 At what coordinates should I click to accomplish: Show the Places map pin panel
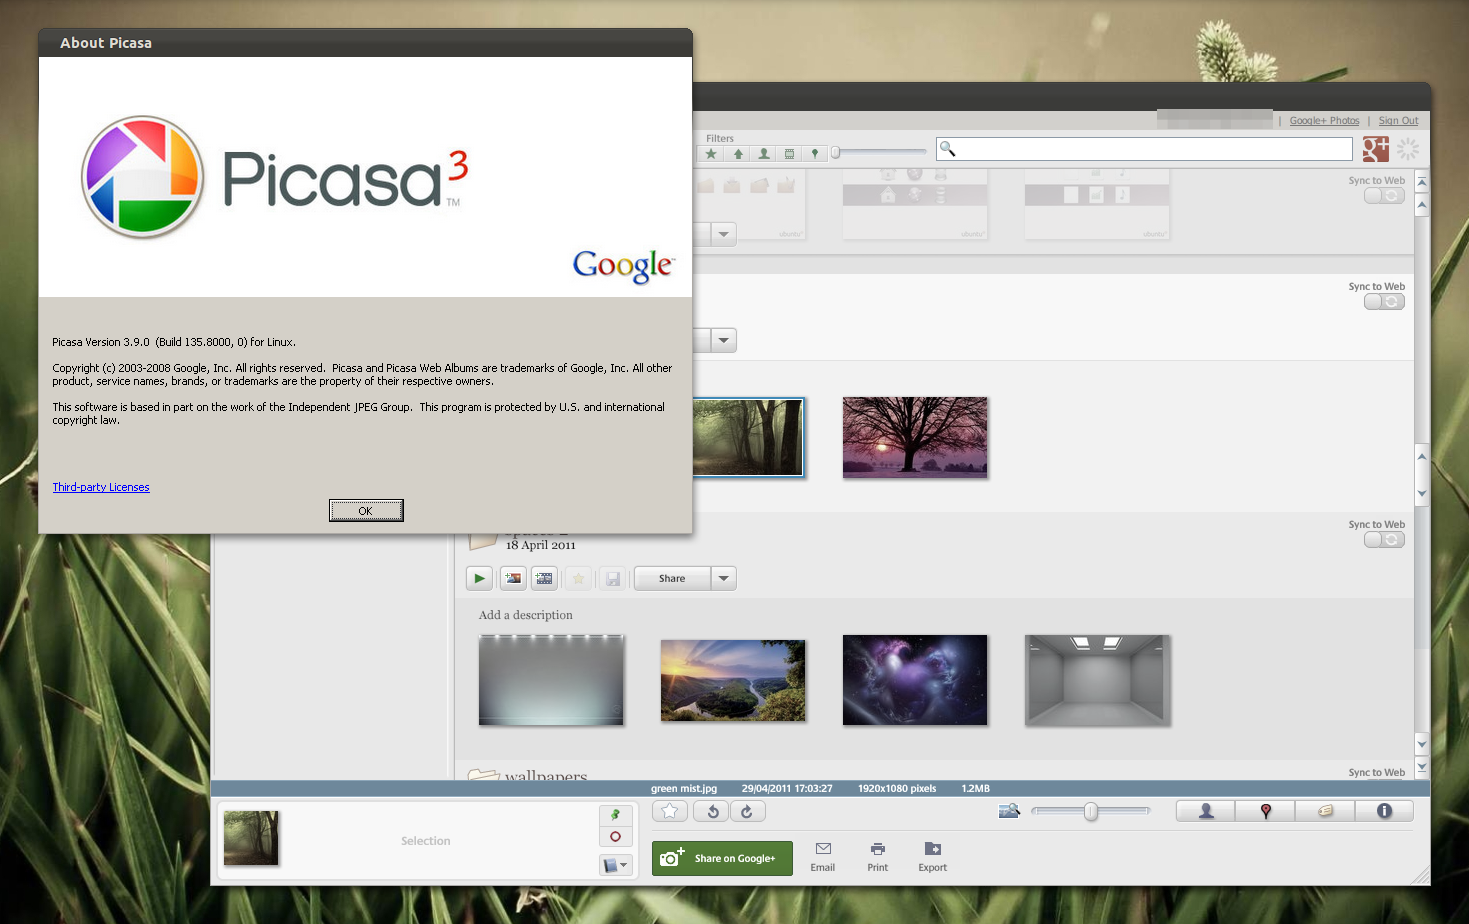(x=1265, y=811)
